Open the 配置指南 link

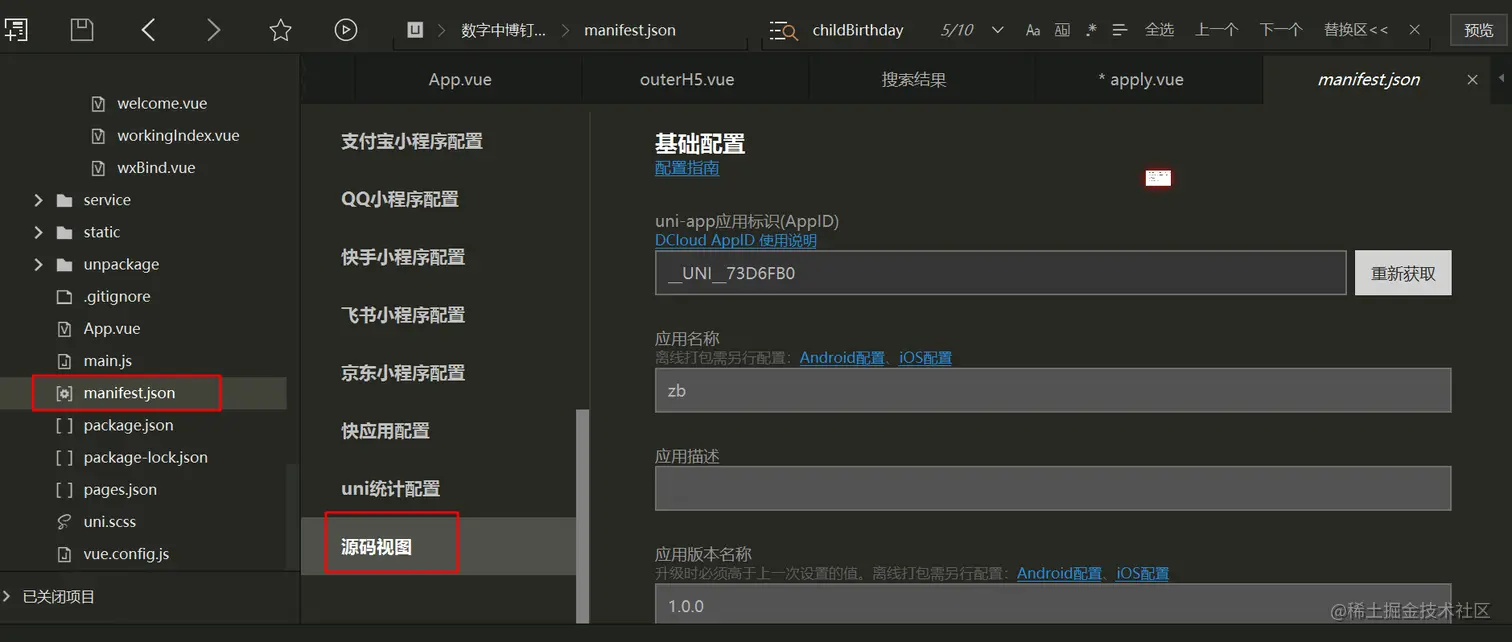[x=687, y=168]
